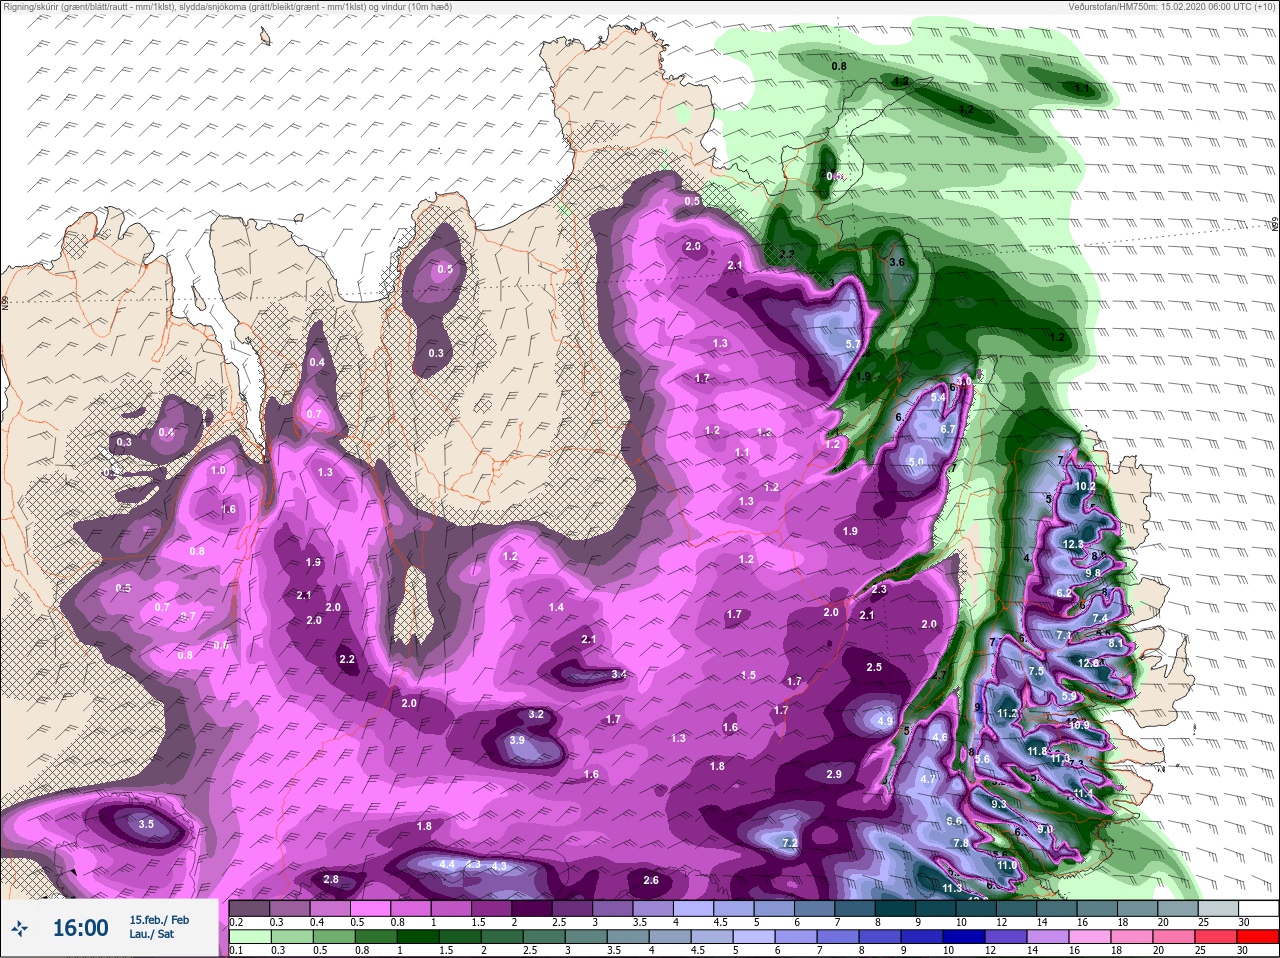Click the 2.8 precipitation value
Image resolution: width=1280 pixels, height=958 pixels.
pos(331,880)
